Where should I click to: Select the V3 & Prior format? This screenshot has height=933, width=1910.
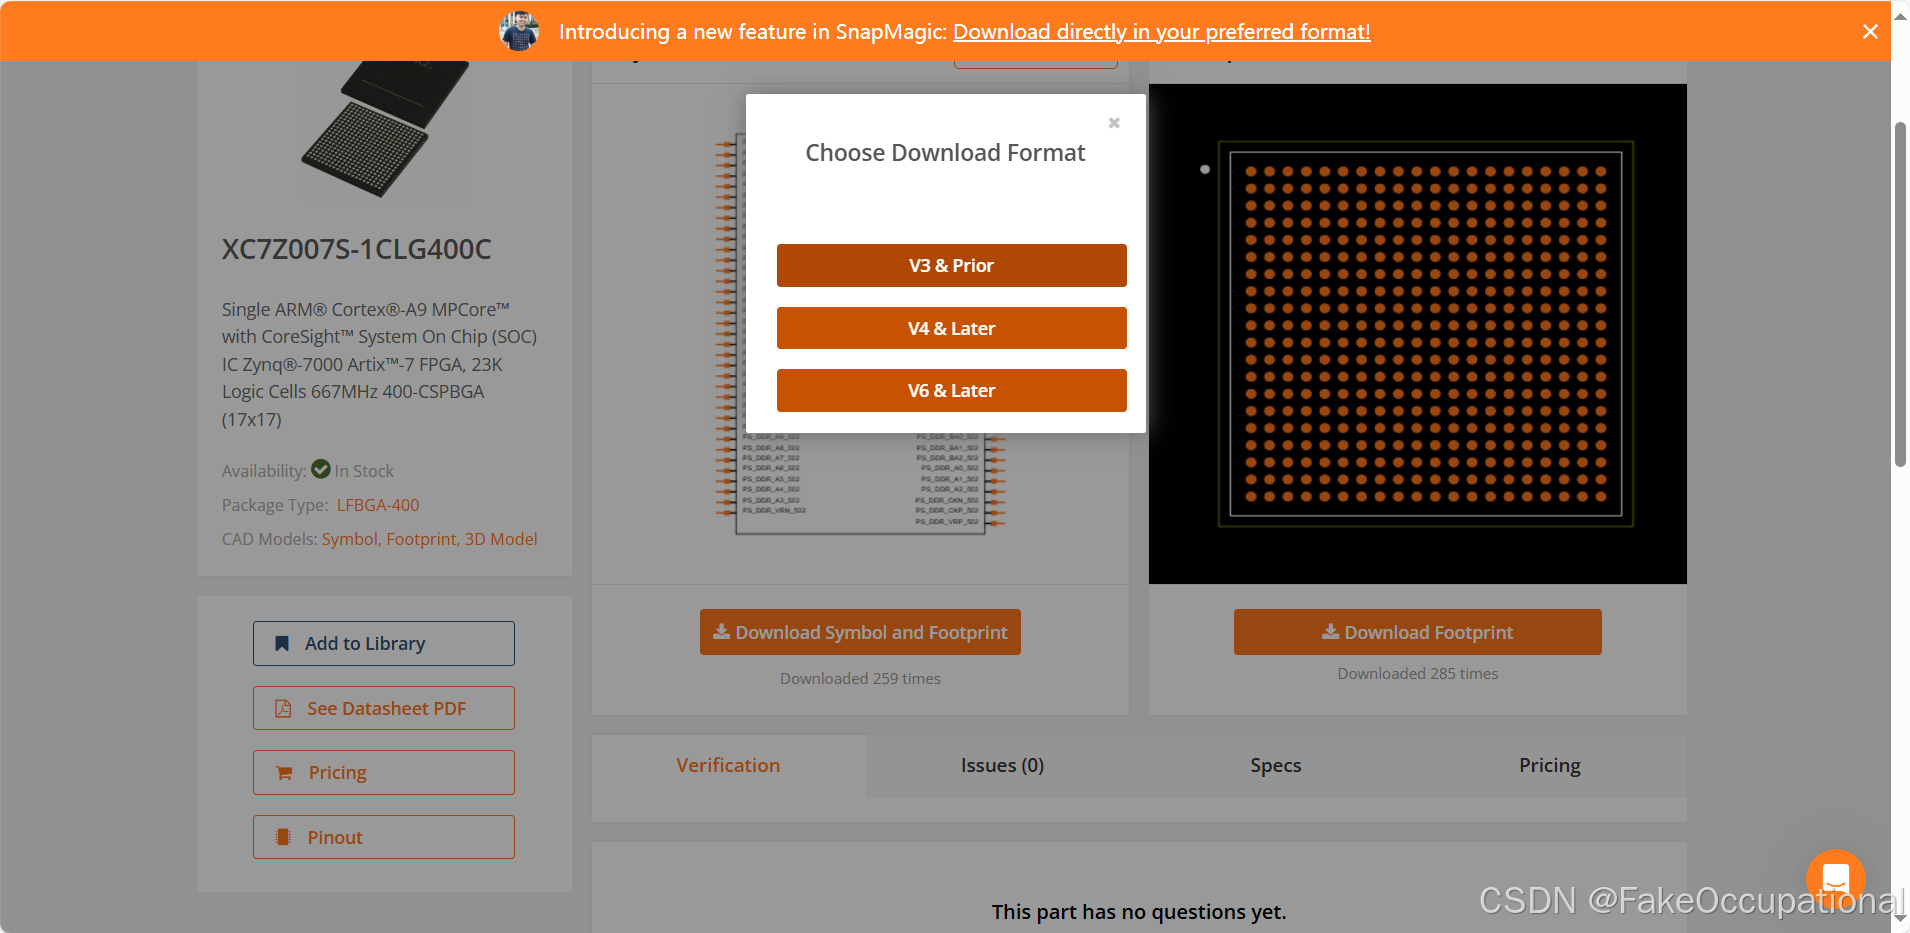pyautogui.click(x=951, y=265)
